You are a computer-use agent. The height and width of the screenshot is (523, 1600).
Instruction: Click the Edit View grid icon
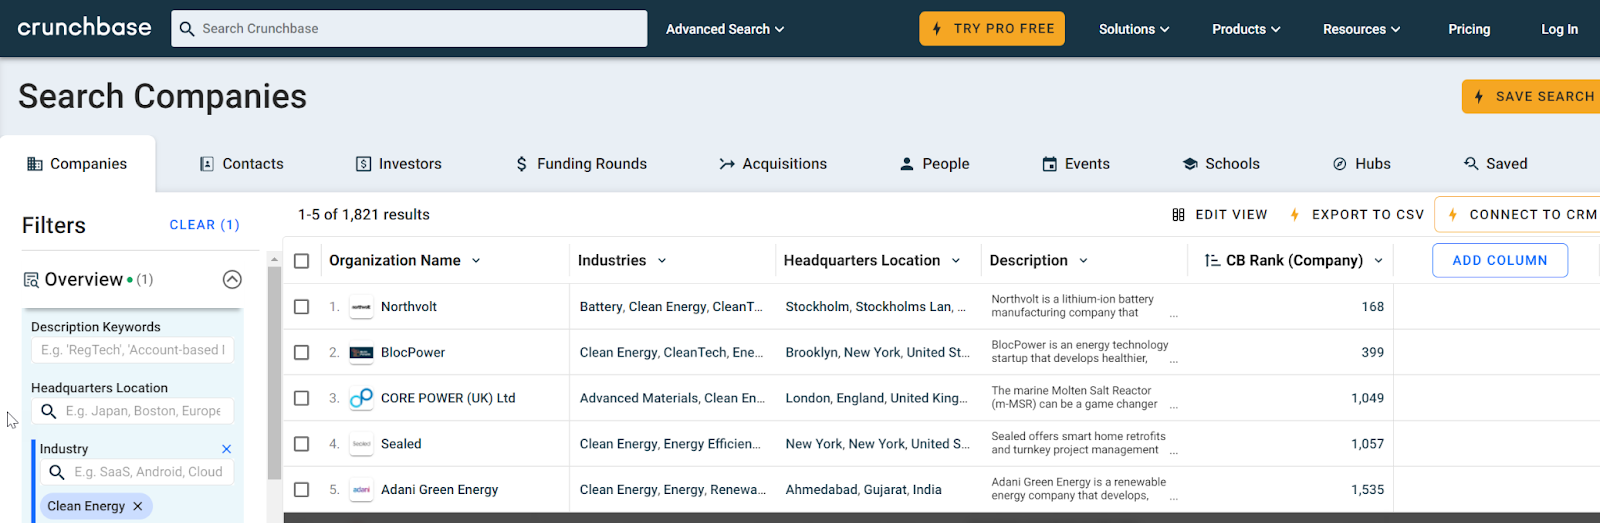pyautogui.click(x=1178, y=215)
